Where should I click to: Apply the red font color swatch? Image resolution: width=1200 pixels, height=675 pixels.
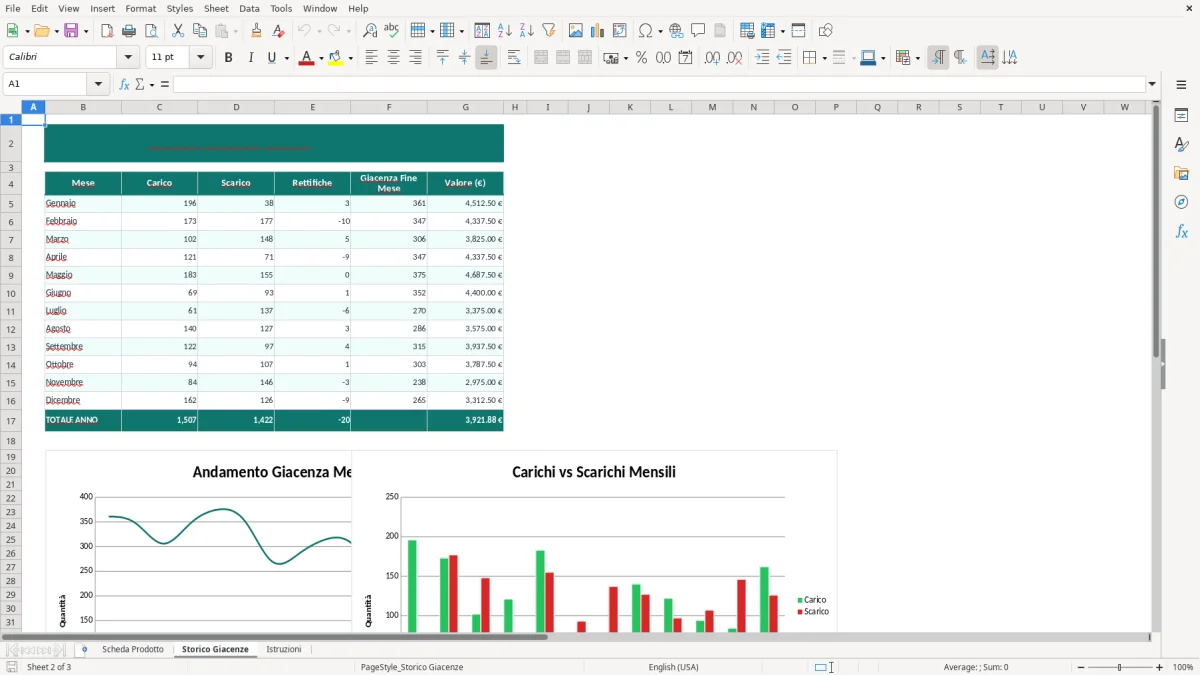pyautogui.click(x=305, y=58)
